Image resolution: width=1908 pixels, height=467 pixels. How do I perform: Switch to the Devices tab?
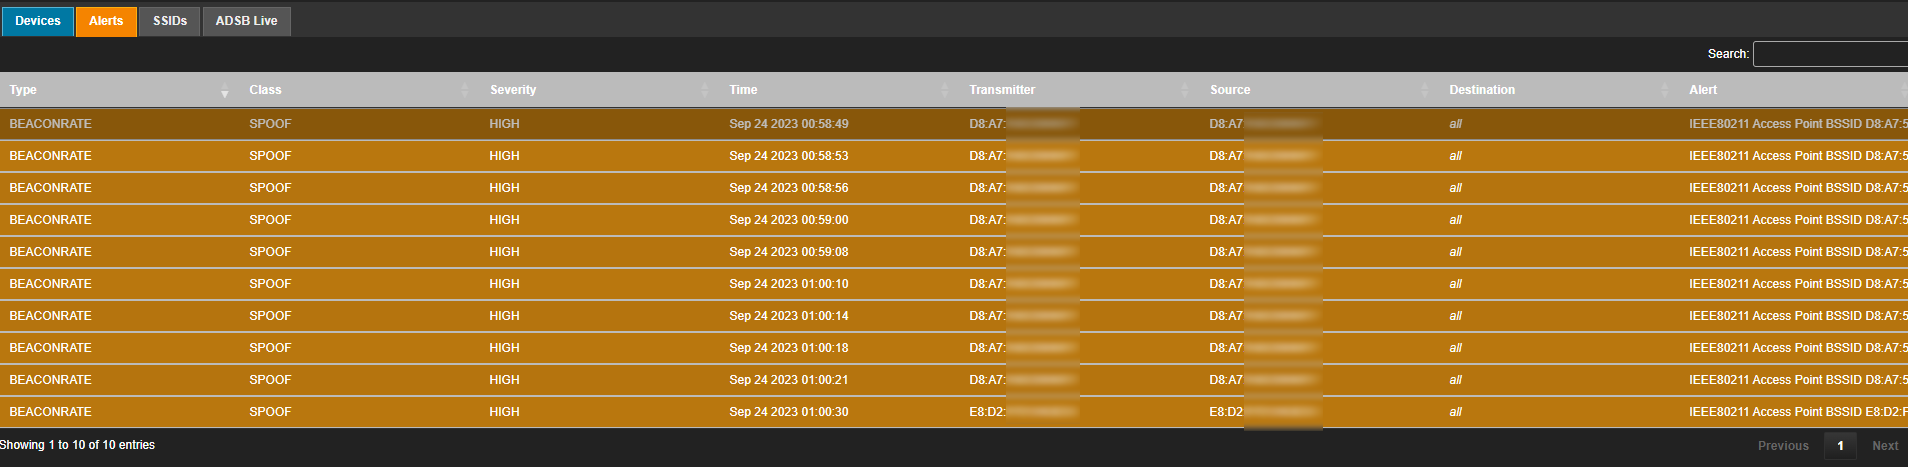tap(38, 21)
